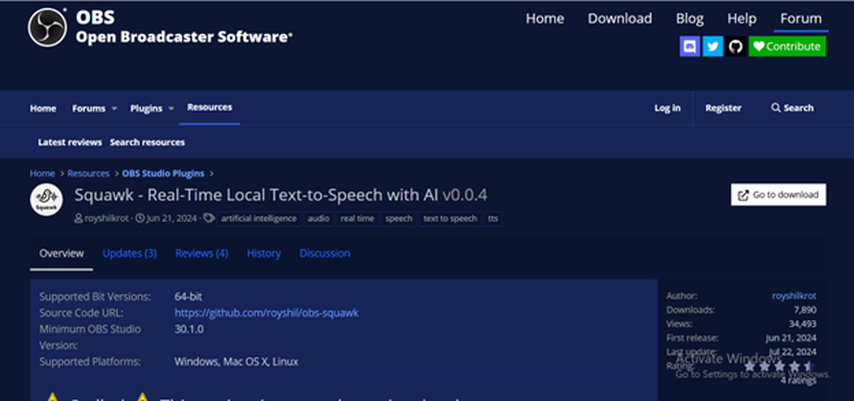
Task: Click royshilkrot in the Author sidebar
Action: (794, 296)
